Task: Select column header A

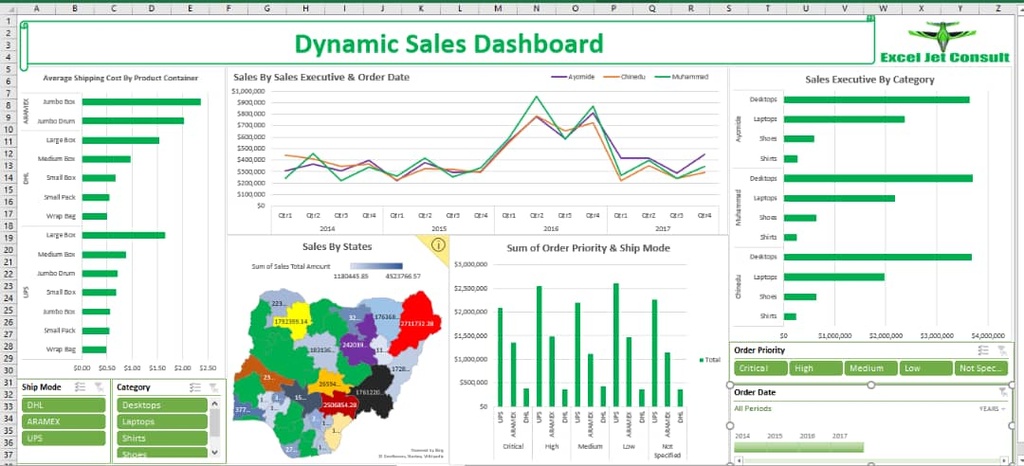Action: point(35,8)
